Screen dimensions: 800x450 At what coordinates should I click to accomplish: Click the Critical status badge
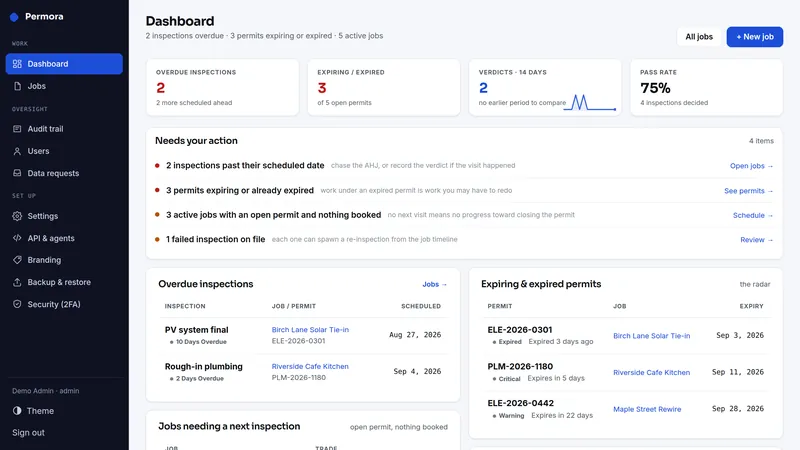coord(506,379)
